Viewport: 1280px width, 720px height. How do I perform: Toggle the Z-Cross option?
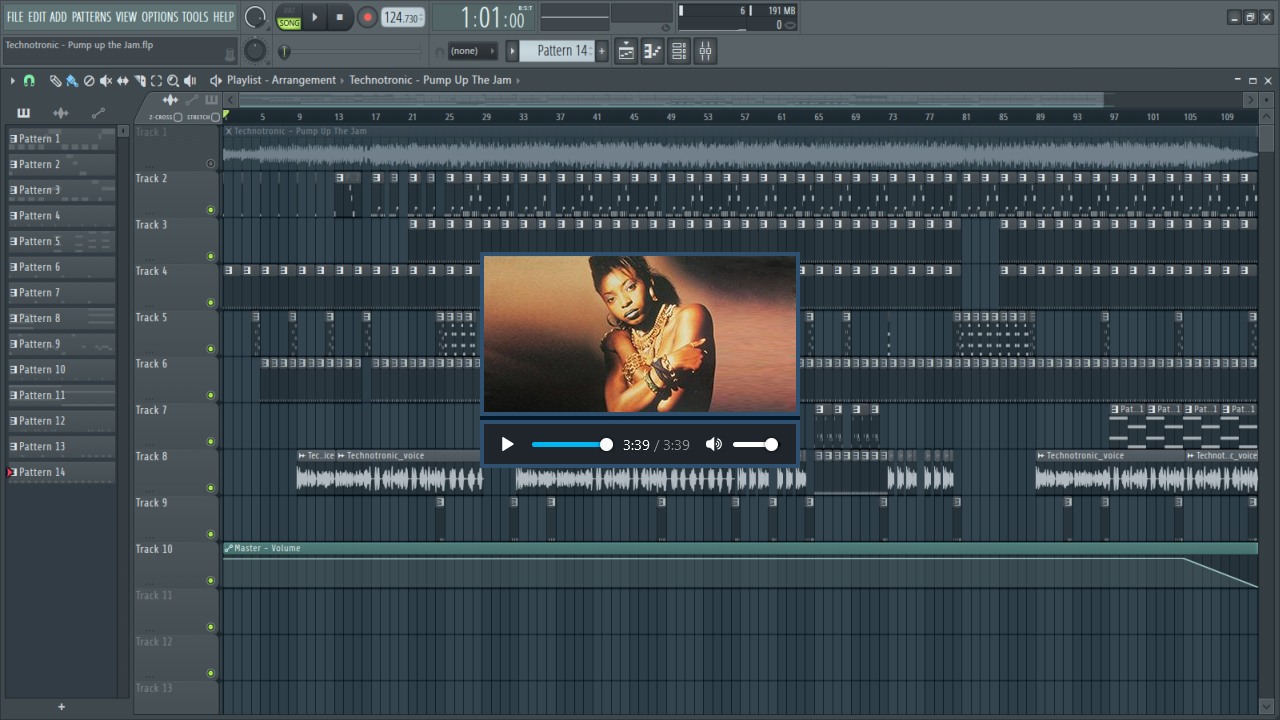click(x=178, y=117)
